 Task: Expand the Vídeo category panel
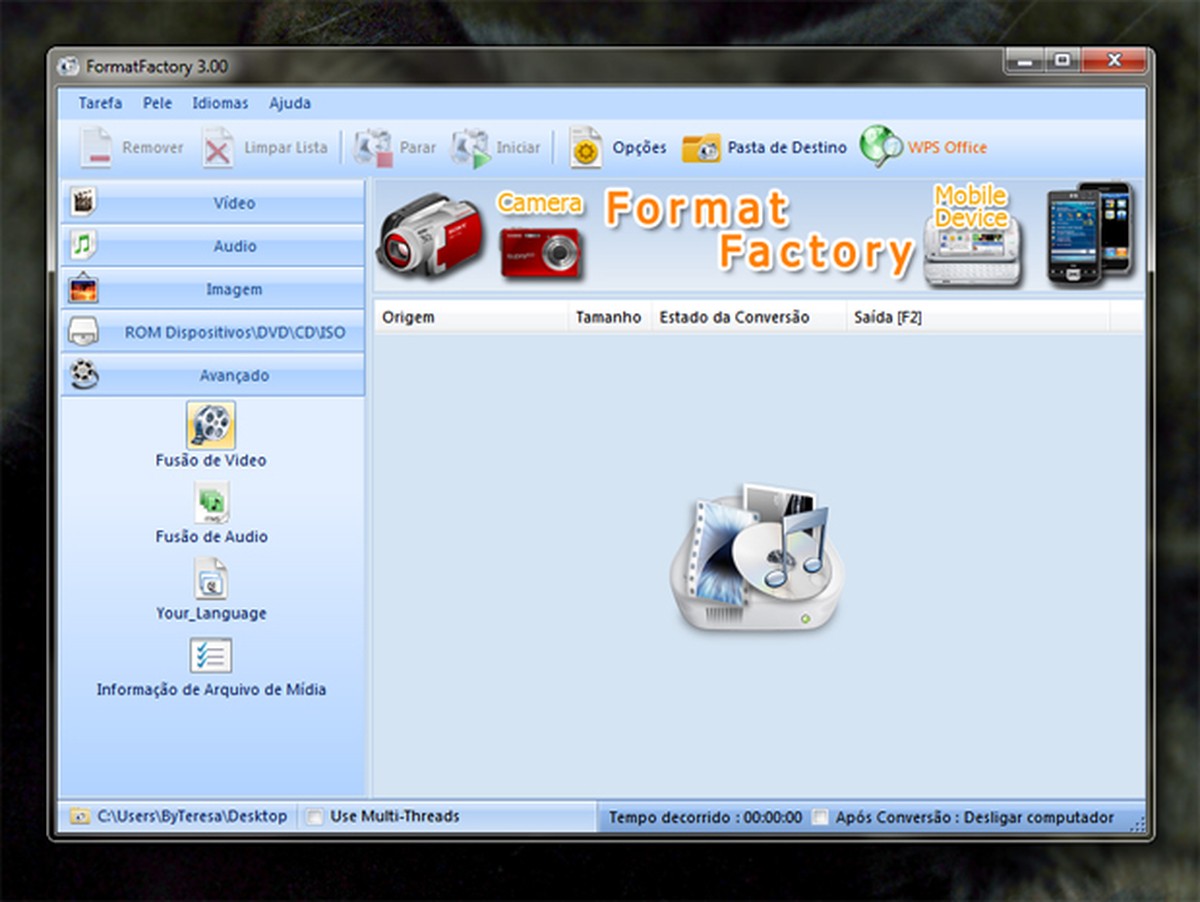tap(212, 202)
